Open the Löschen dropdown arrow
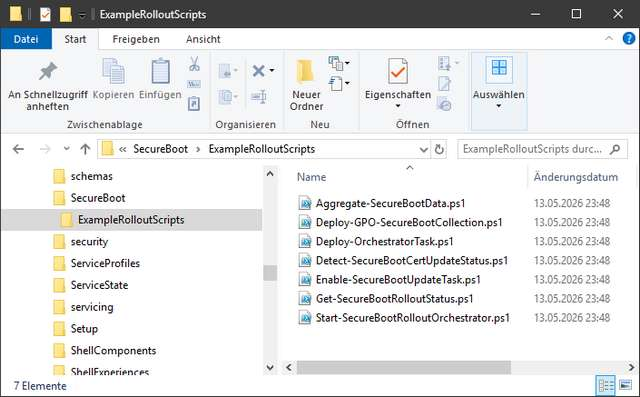The width and height of the screenshot is (640, 397). 272,71
